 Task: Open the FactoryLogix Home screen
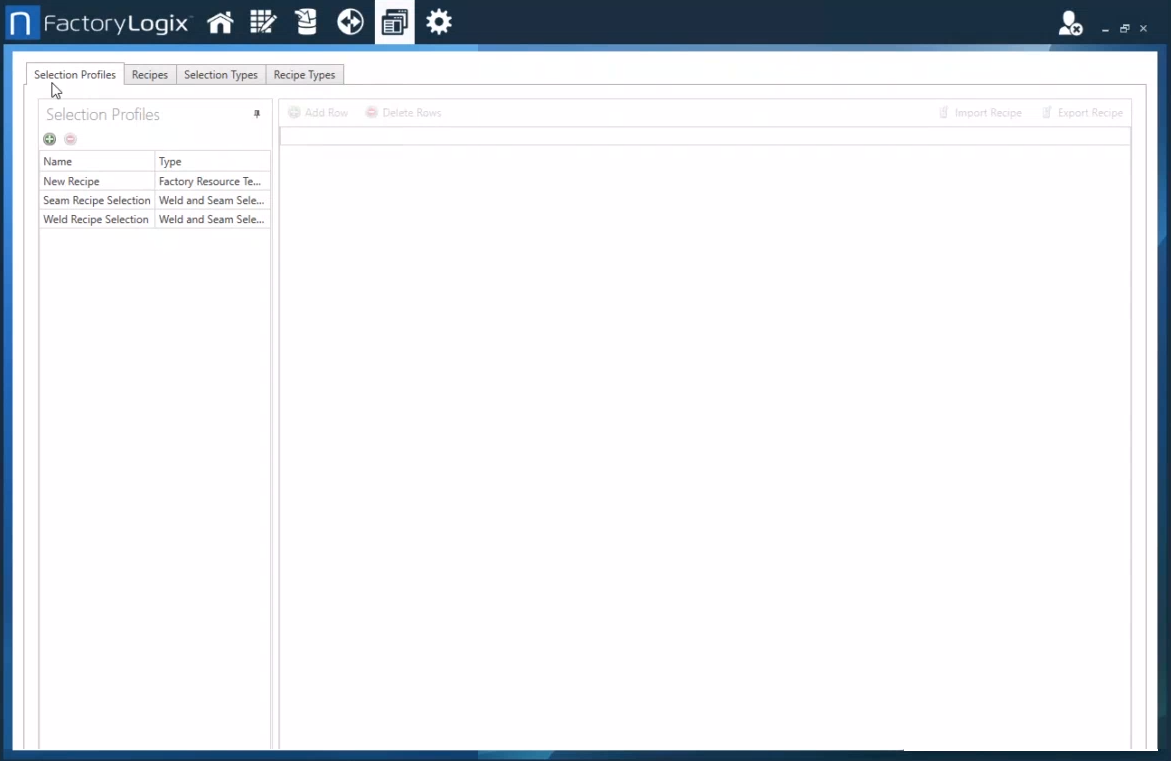[x=220, y=21]
